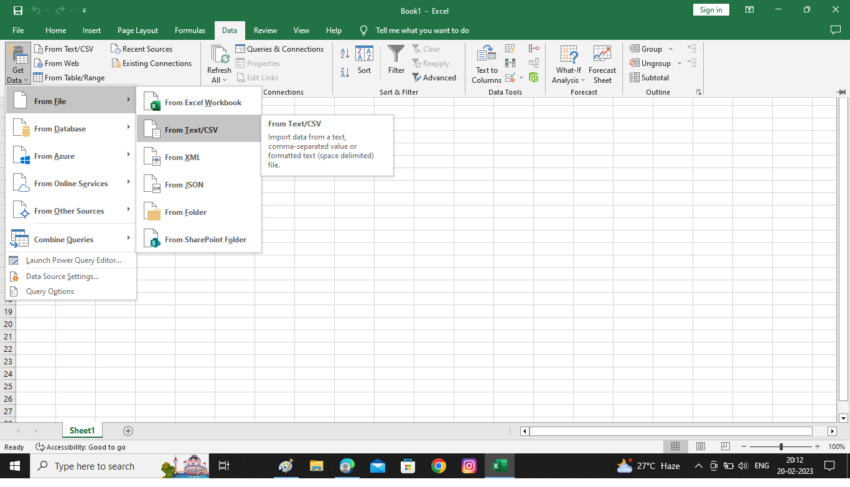The width and height of the screenshot is (850, 487).
Task: Open What-If Analysis dropdown
Action: 568,64
